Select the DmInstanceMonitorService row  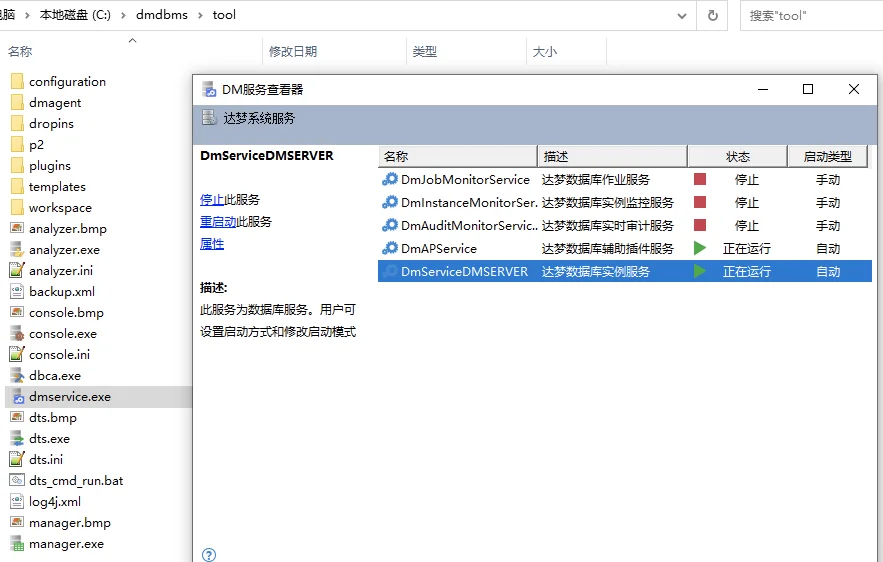tap(625, 202)
